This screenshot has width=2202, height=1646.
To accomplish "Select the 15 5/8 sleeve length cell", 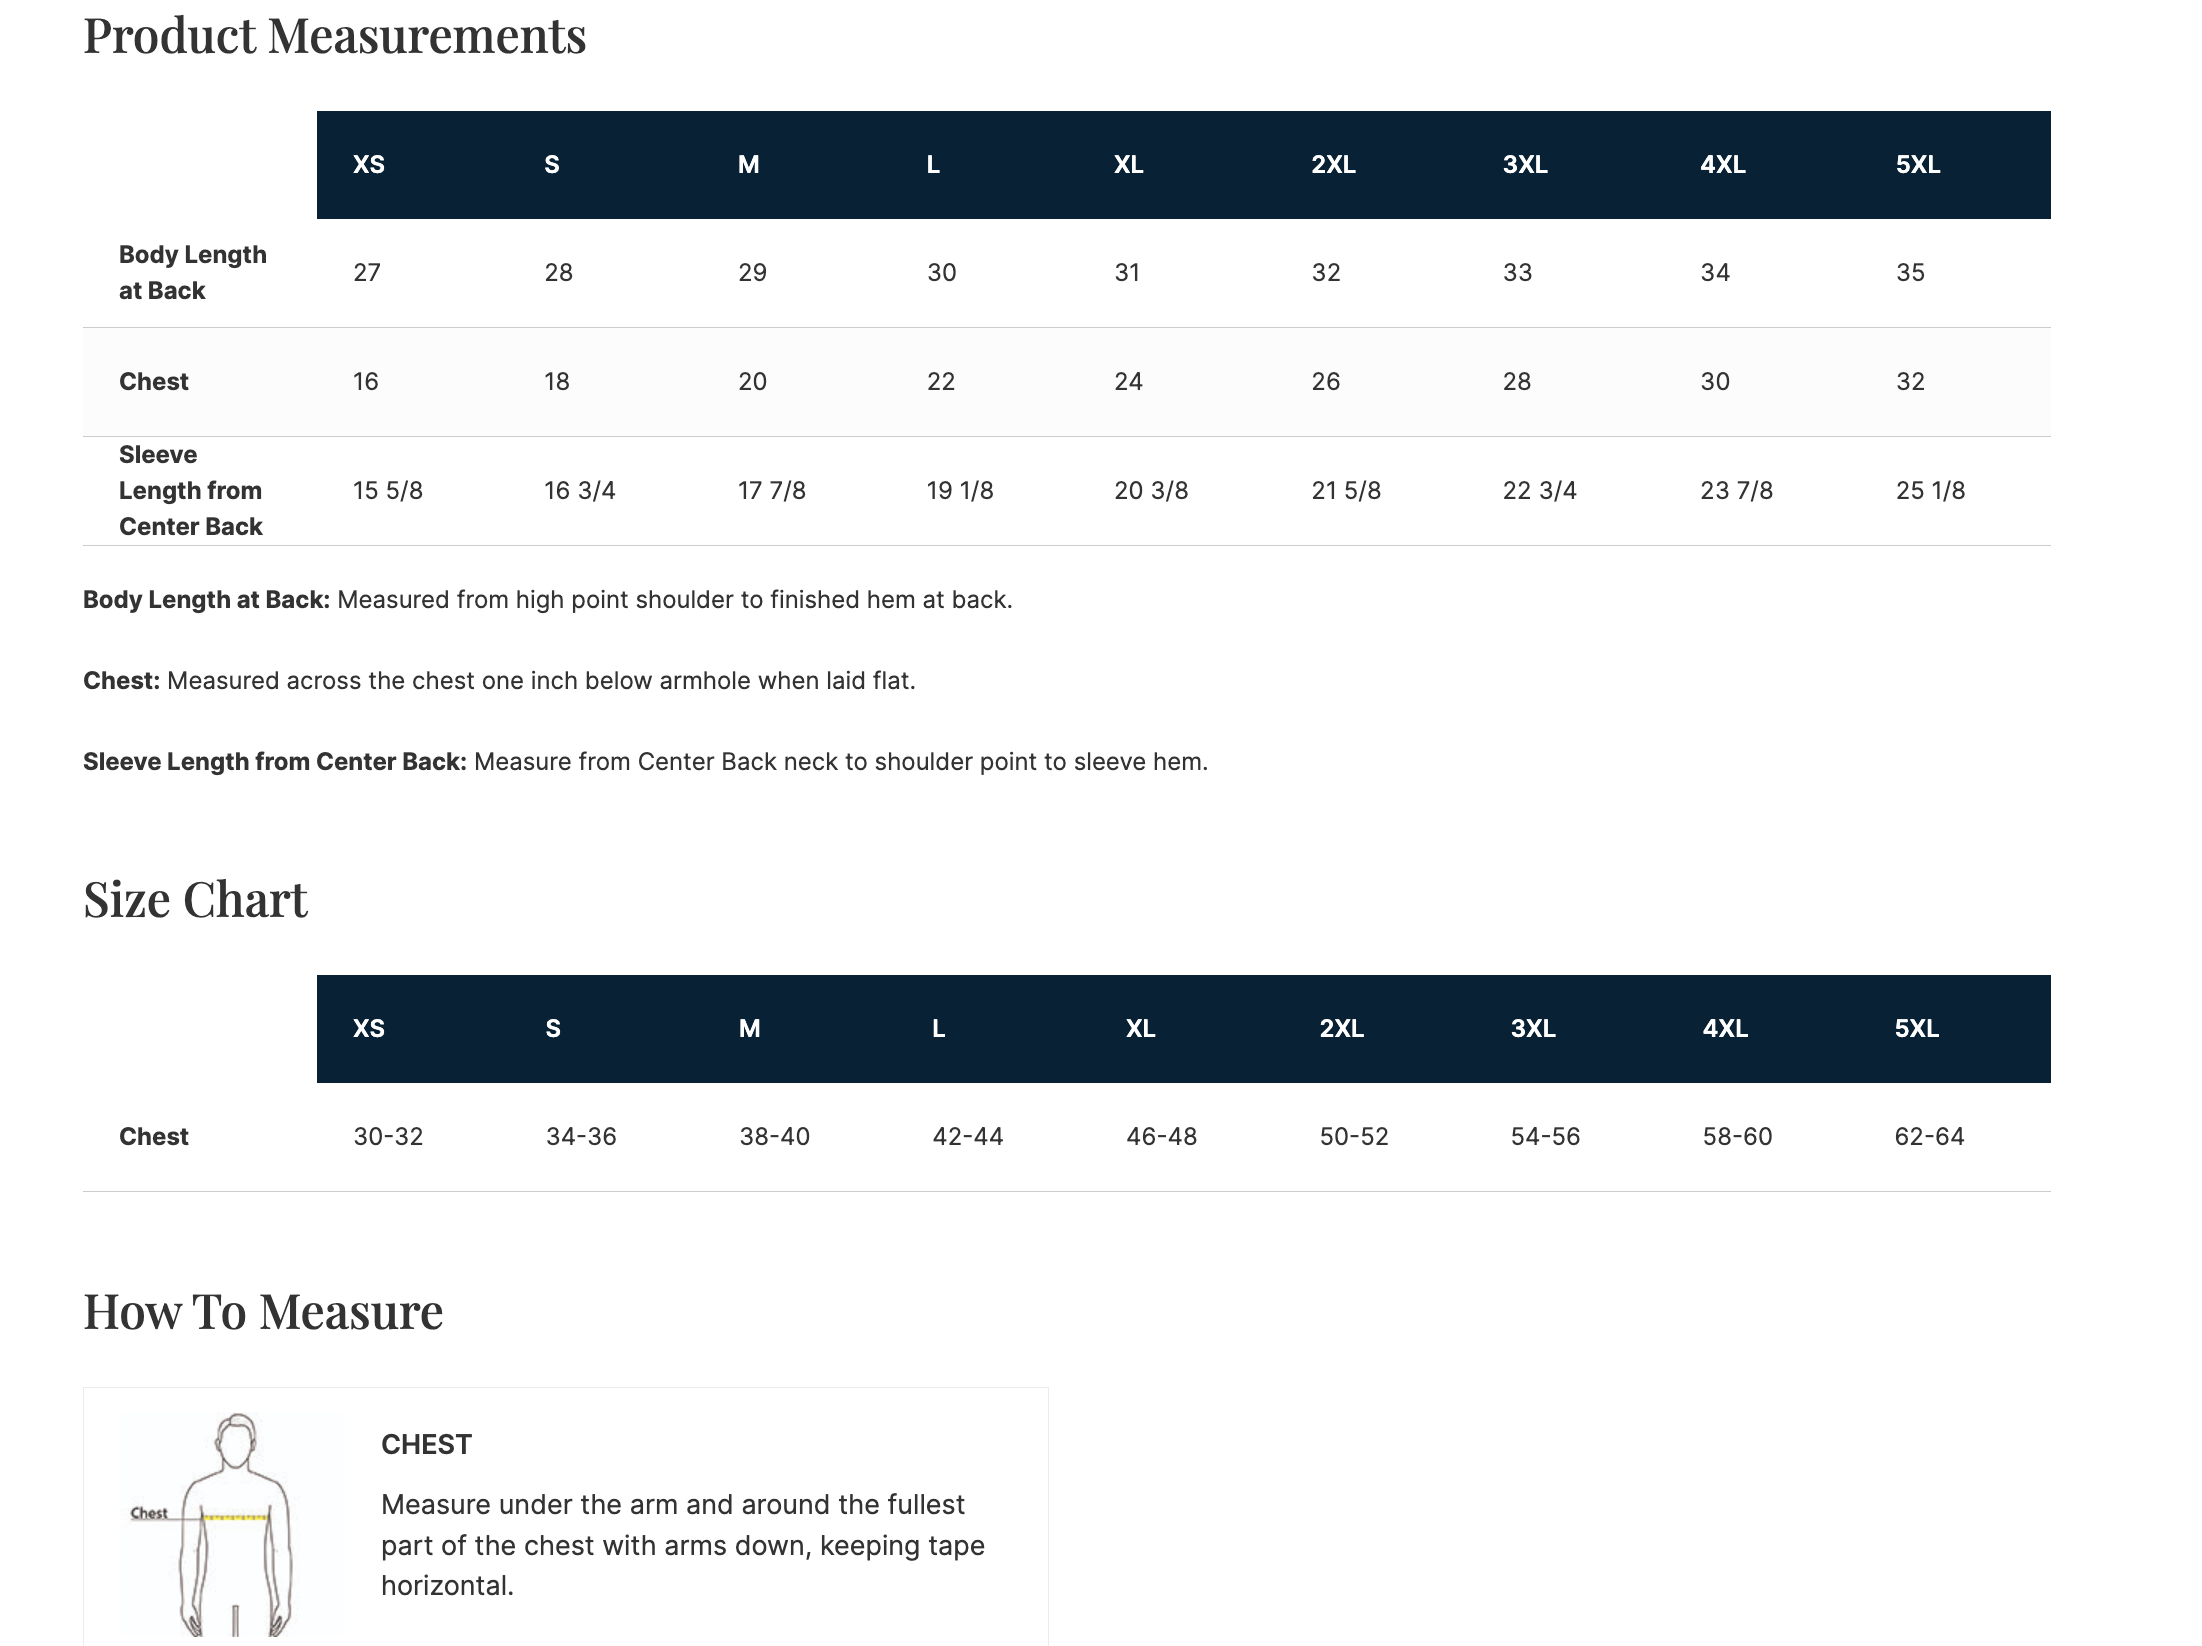I will click(x=388, y=491).
